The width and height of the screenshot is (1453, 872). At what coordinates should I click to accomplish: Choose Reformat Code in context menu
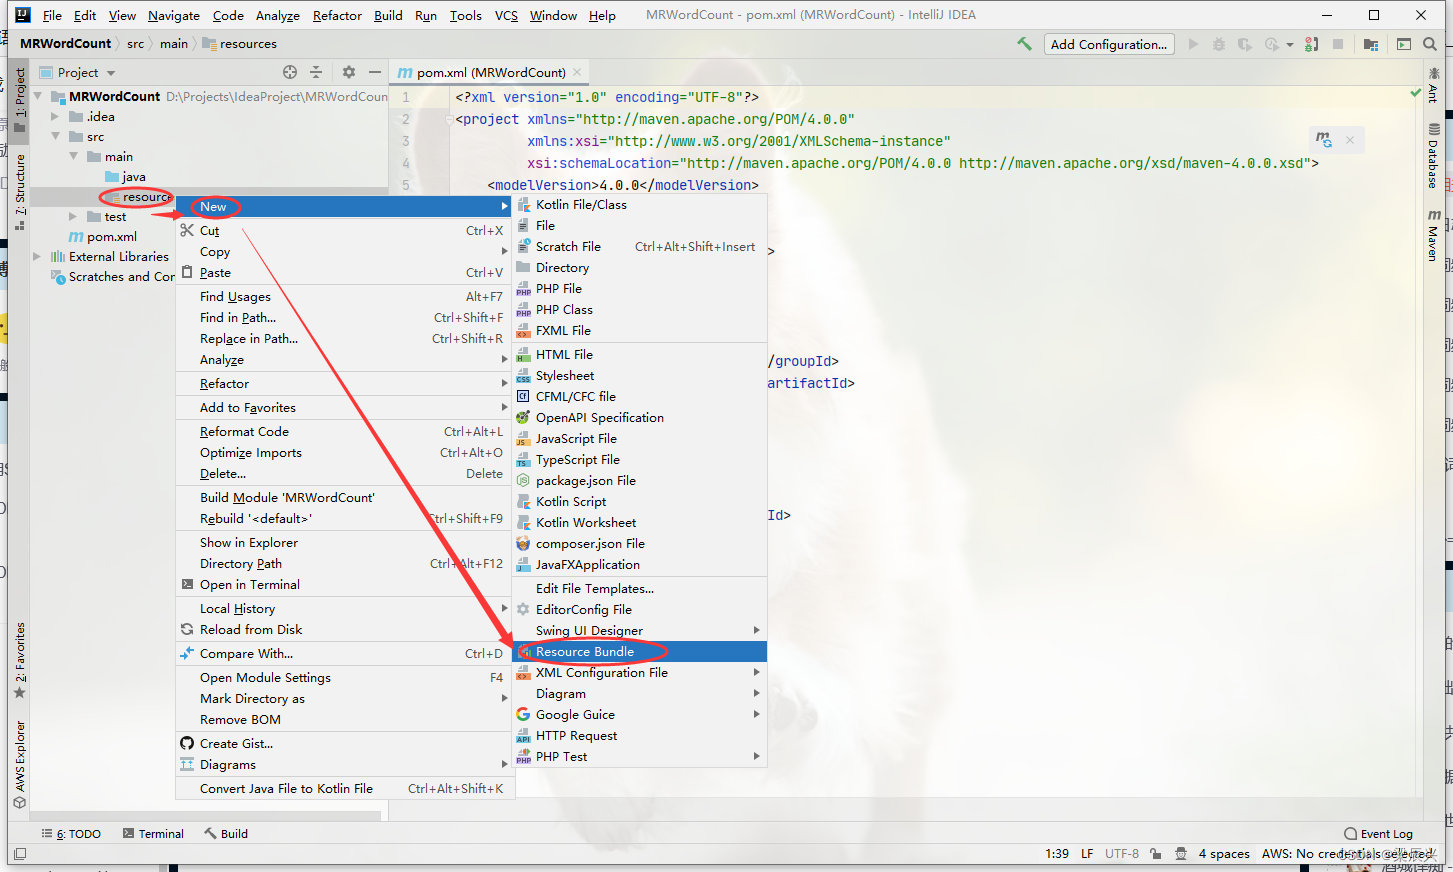343,431
